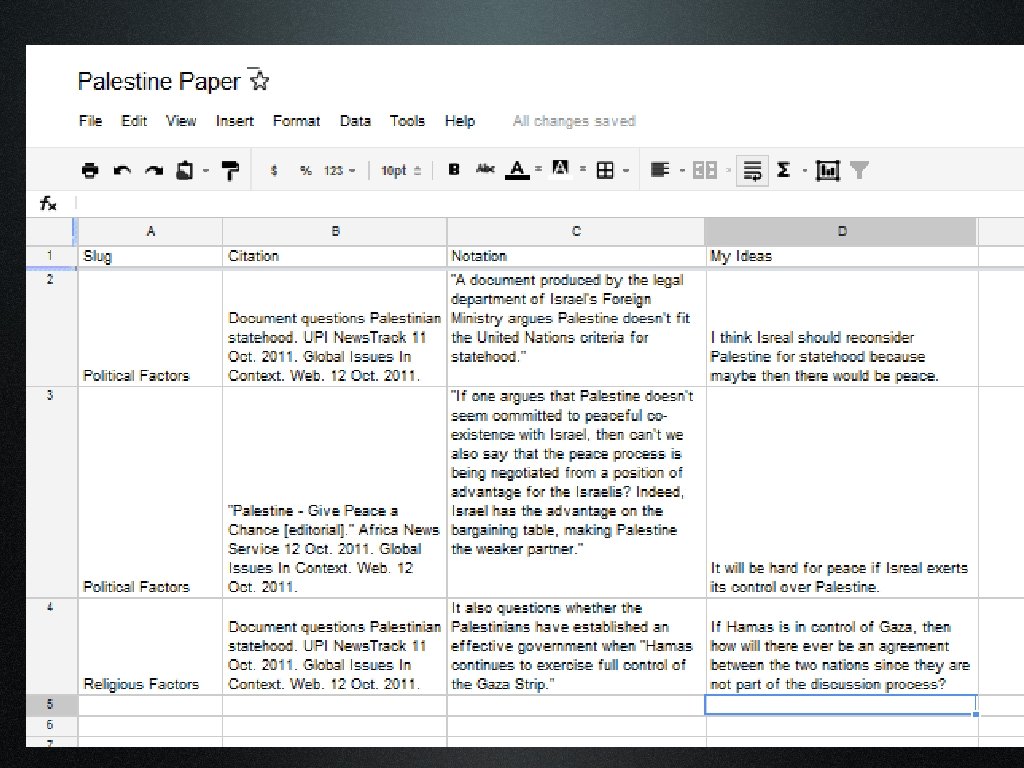This screenshot has width=1024, height=768.
Task: Open the text color picker
Action: [517, 170]
